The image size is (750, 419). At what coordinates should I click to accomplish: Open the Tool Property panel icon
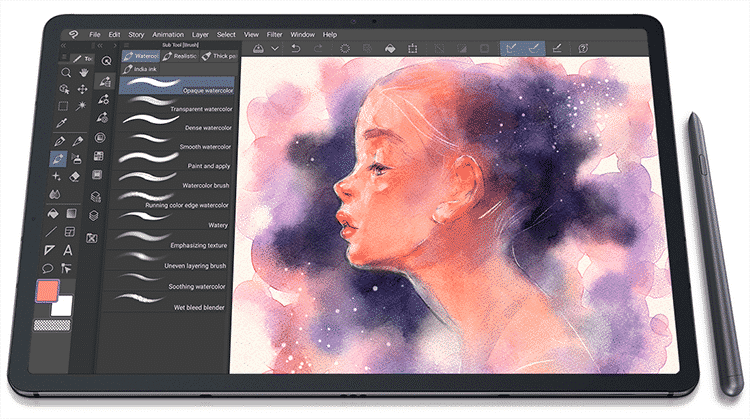103,99
